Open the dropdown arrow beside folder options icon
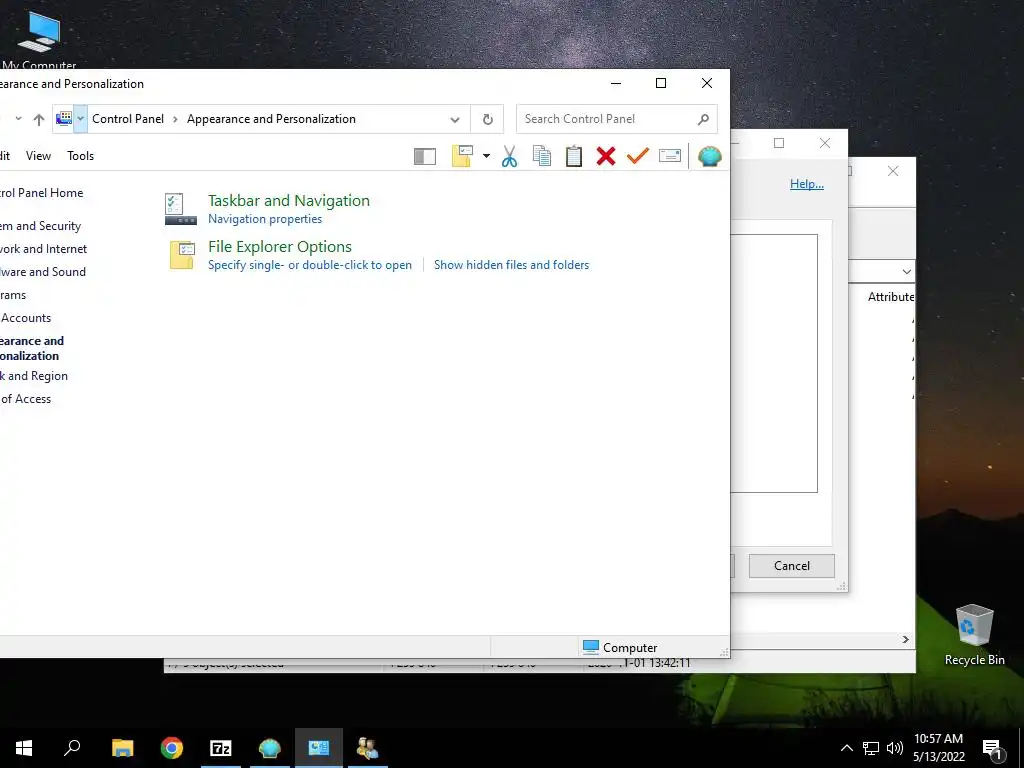 [486, 156]
